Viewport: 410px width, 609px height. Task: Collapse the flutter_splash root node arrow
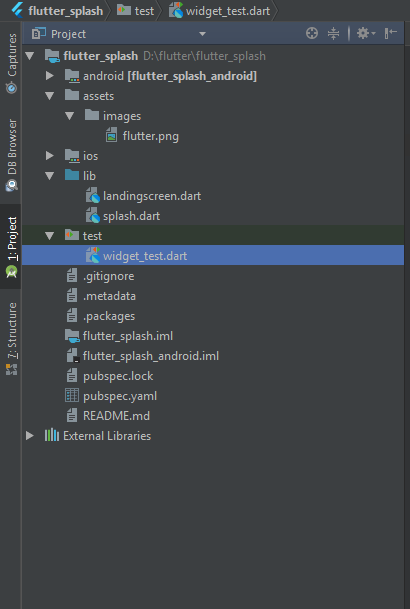point(30,56)
